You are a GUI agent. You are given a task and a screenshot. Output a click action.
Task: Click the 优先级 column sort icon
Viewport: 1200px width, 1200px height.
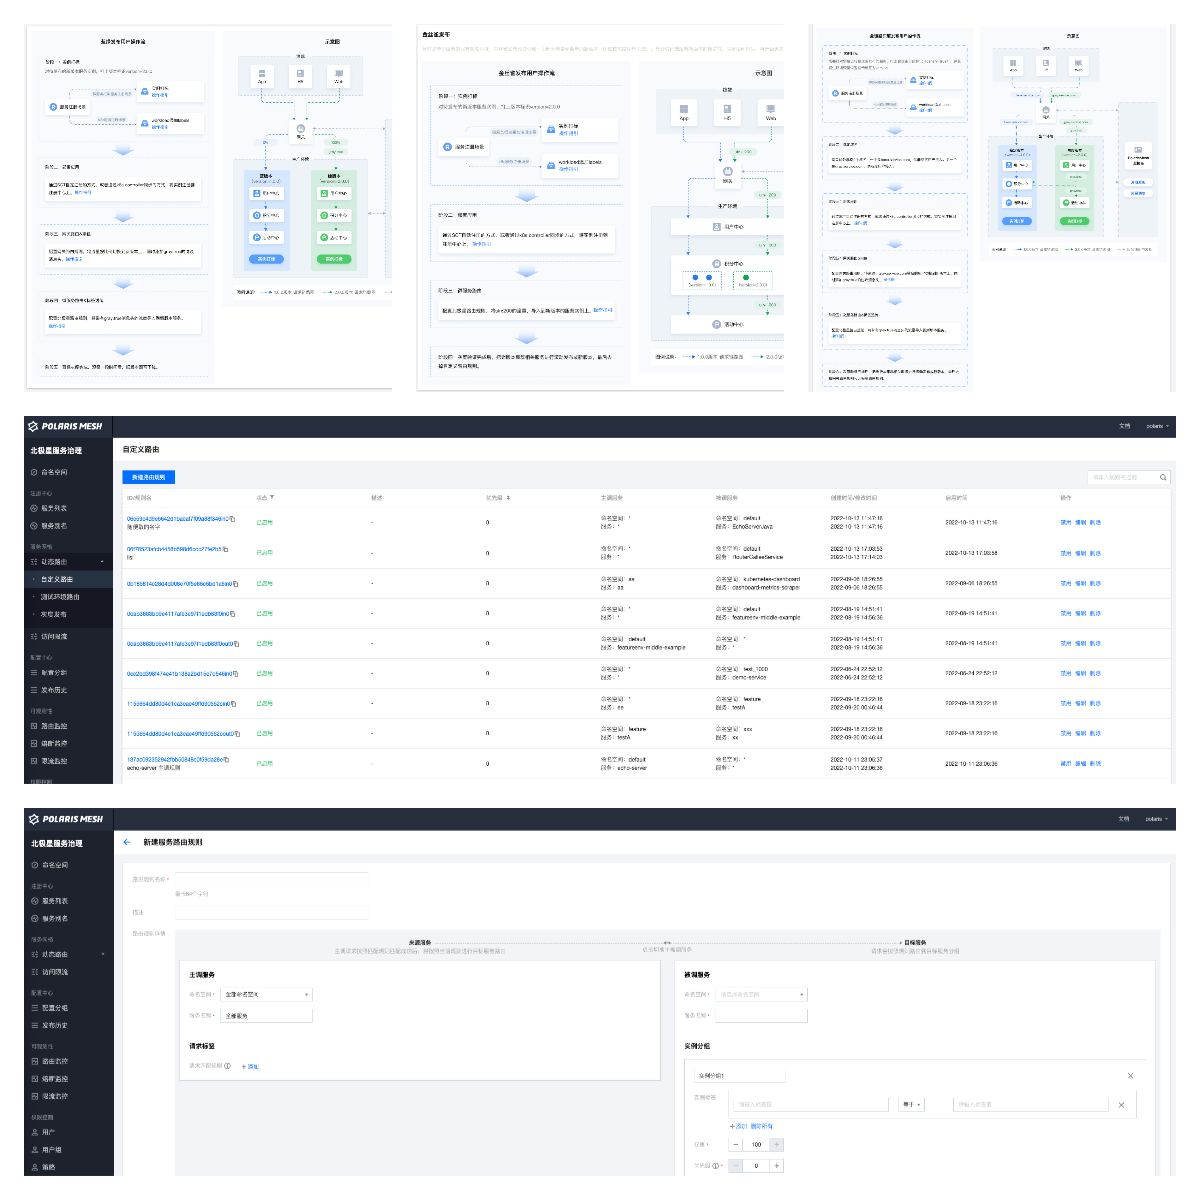click(508, 497)
